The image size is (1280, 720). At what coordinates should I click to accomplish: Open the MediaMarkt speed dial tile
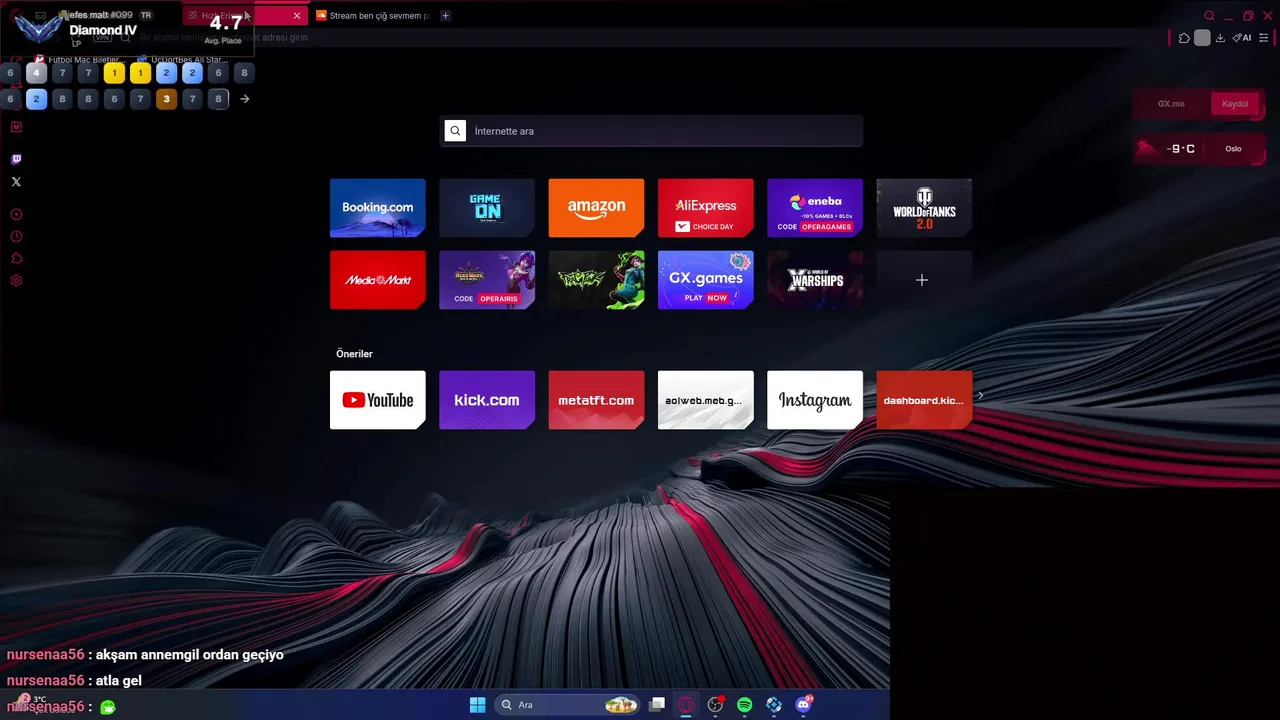377,280
